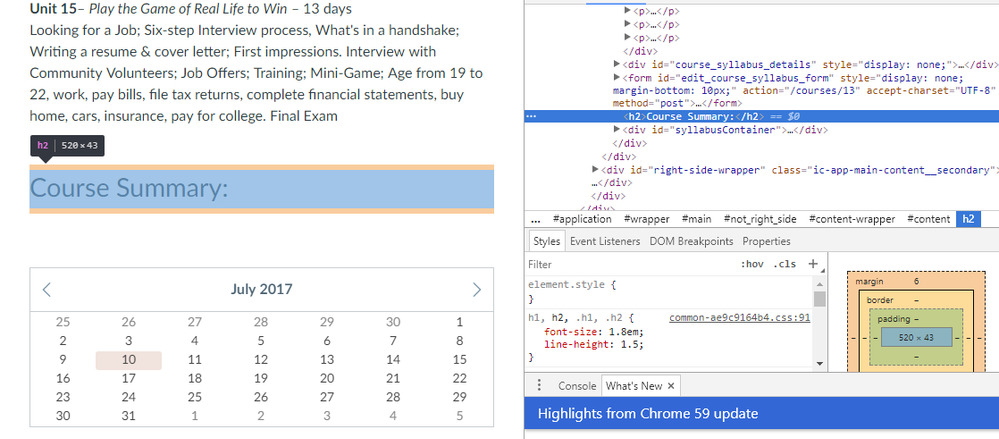Viewport: 999px width, 439px height.
Task: Expand the course_syllabus_details div node
Action: (x=616, y=64)
